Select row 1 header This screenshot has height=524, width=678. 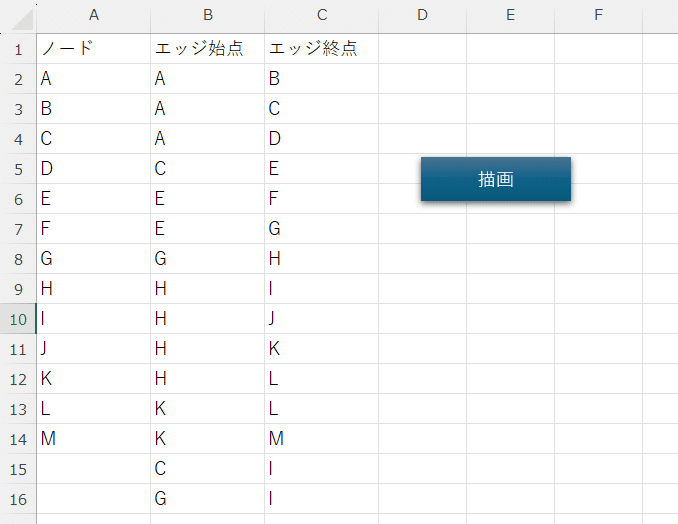18,49
